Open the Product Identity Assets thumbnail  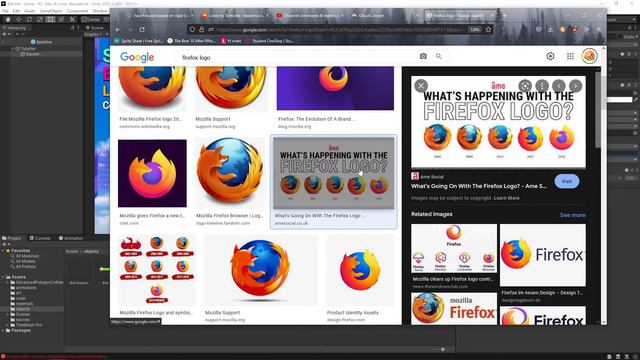pos(360,270)
